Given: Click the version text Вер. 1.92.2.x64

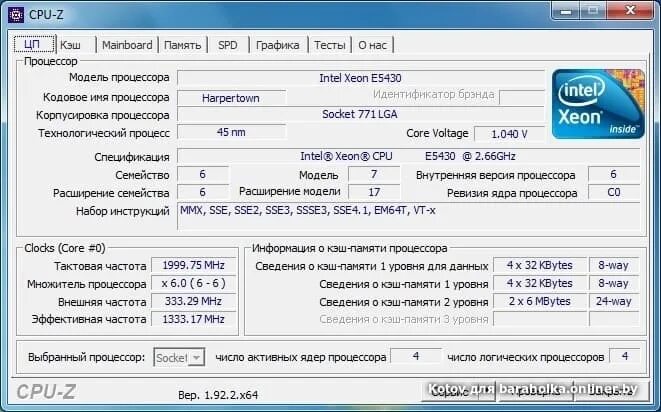Looking at the screenshot, I should 218,395.
